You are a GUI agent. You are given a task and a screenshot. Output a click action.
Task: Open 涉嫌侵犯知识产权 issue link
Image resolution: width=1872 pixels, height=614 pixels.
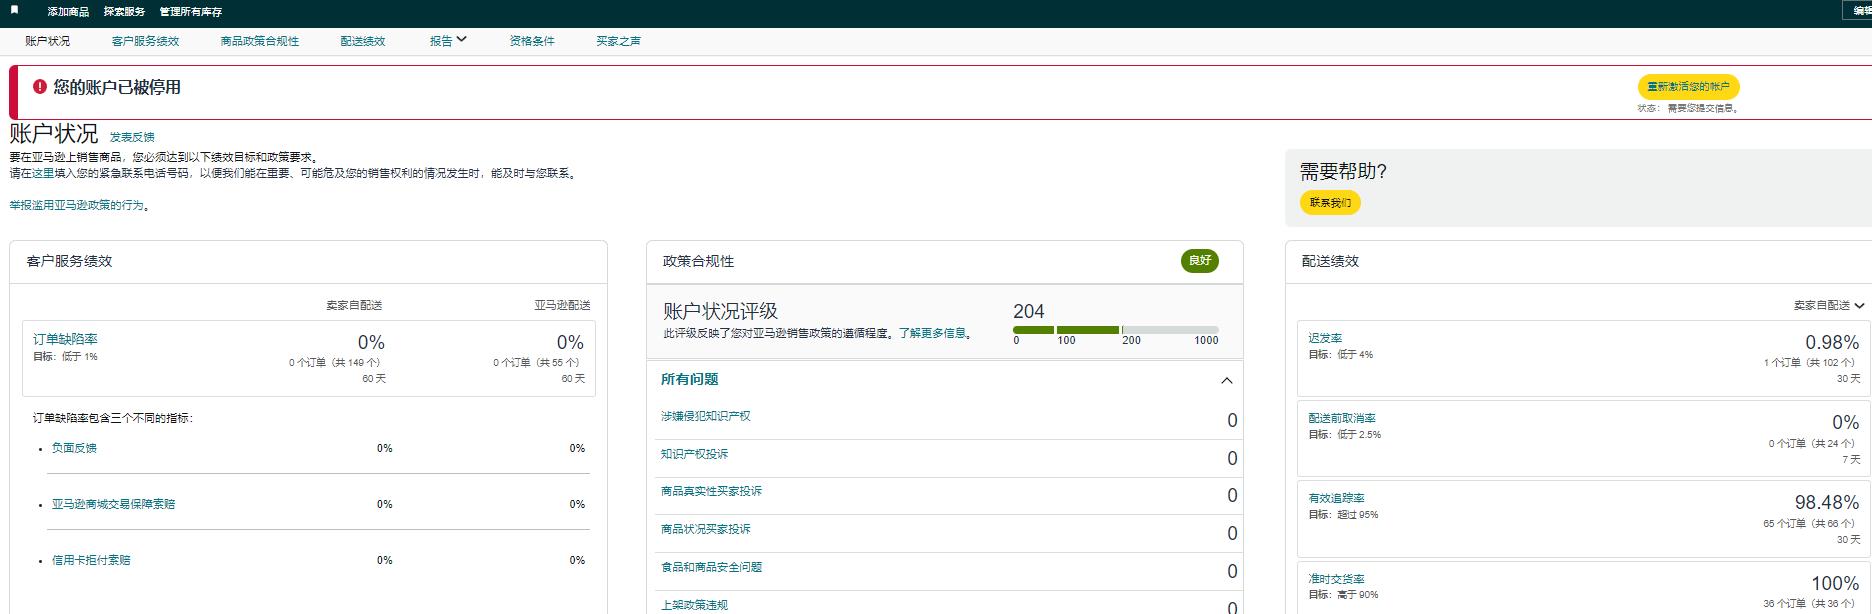click(705, 416)
